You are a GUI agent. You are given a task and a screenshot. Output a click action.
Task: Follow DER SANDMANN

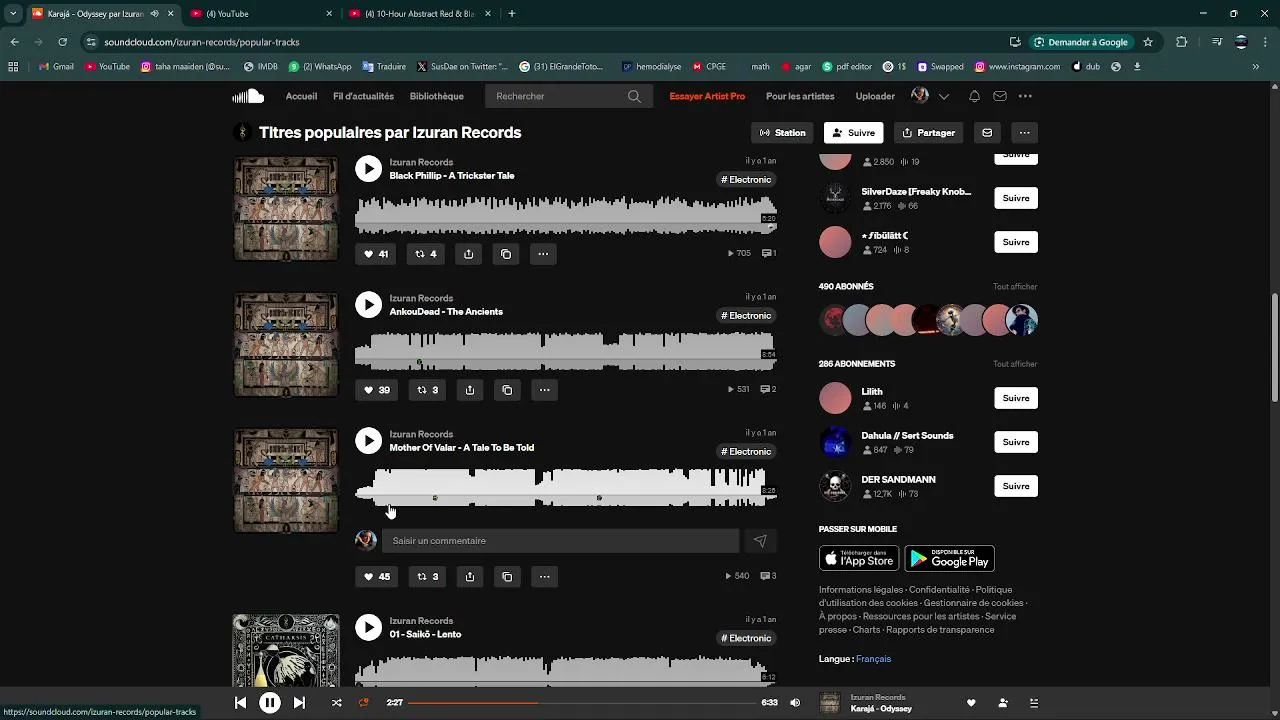(x=1016, y=486)
